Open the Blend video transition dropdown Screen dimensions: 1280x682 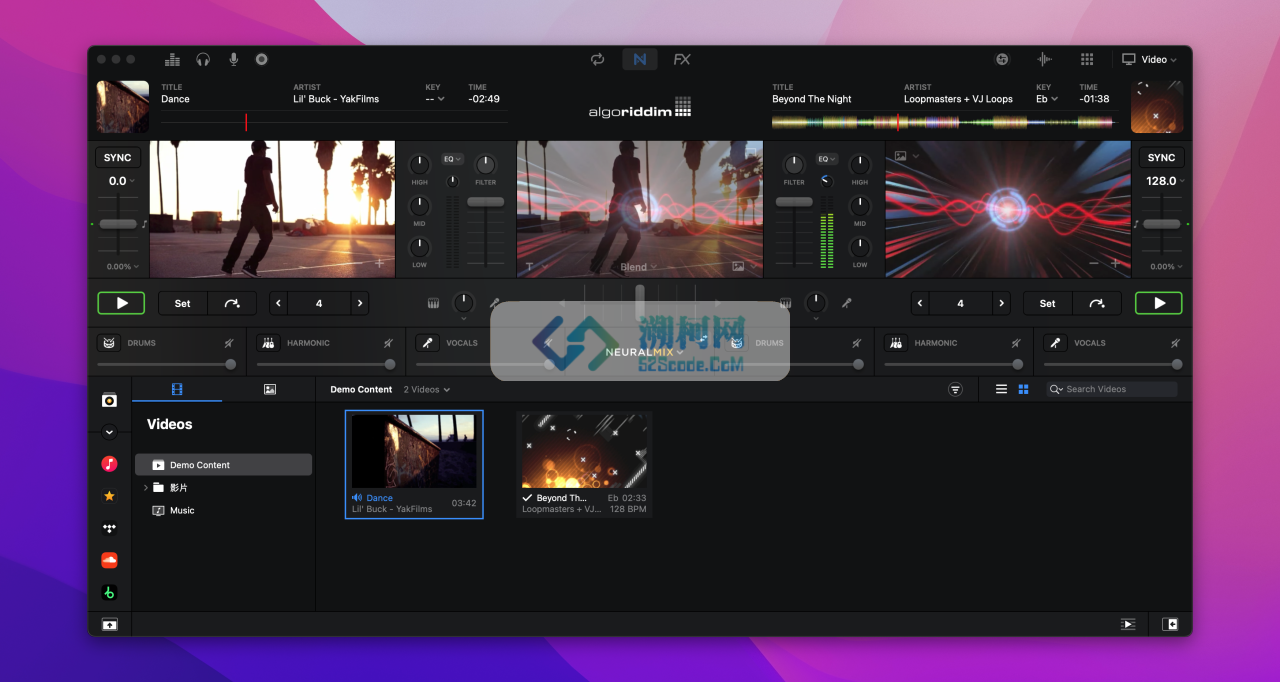tap(639, 267)
